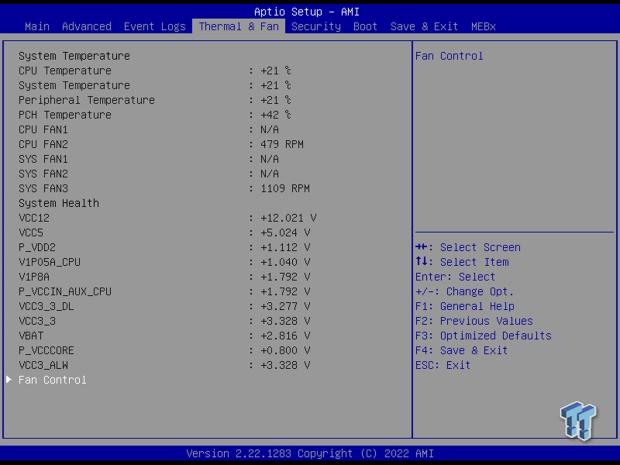The width and height of the screenshot is (620, 465).
Task: Select the CPU FAN1 label
Action: click(43, 130)
